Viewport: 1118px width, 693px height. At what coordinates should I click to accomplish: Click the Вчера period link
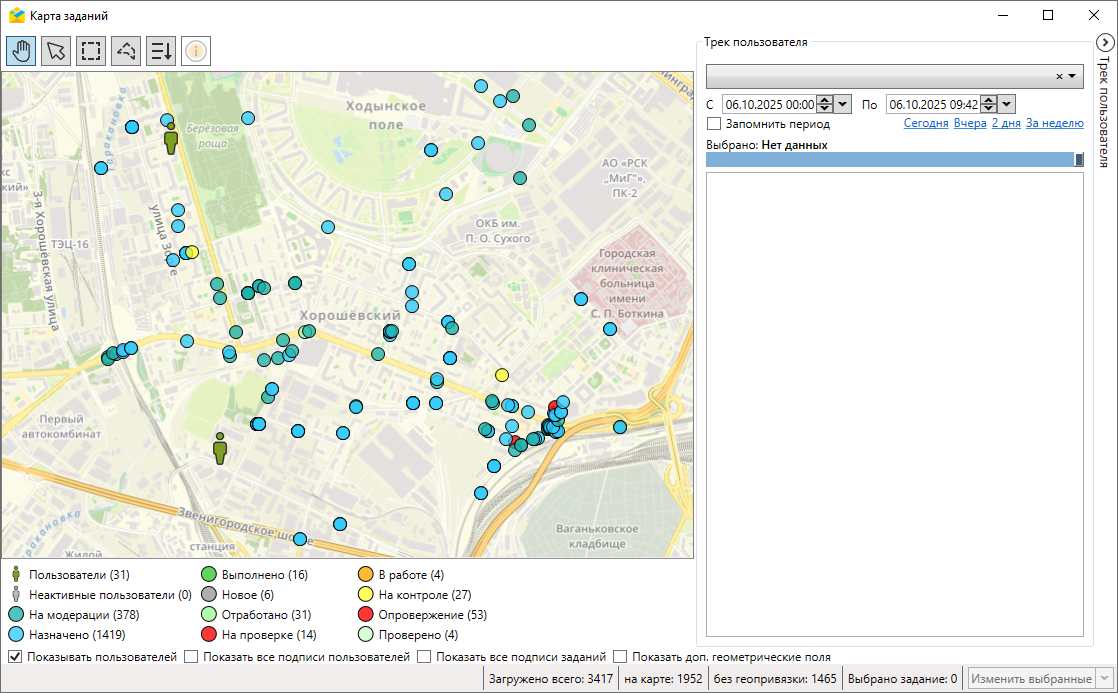coord(969,124)
